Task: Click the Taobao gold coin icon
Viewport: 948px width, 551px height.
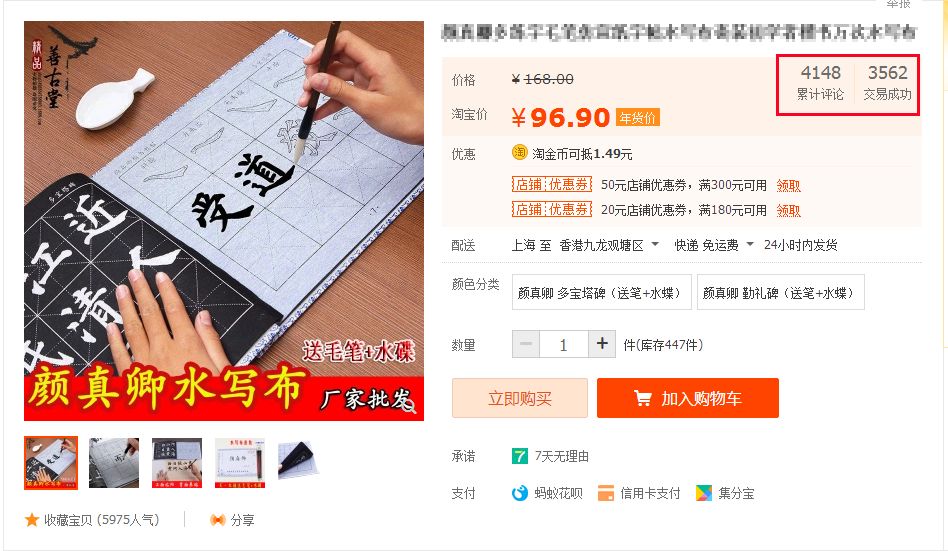Action: click(x=519, y=152)
